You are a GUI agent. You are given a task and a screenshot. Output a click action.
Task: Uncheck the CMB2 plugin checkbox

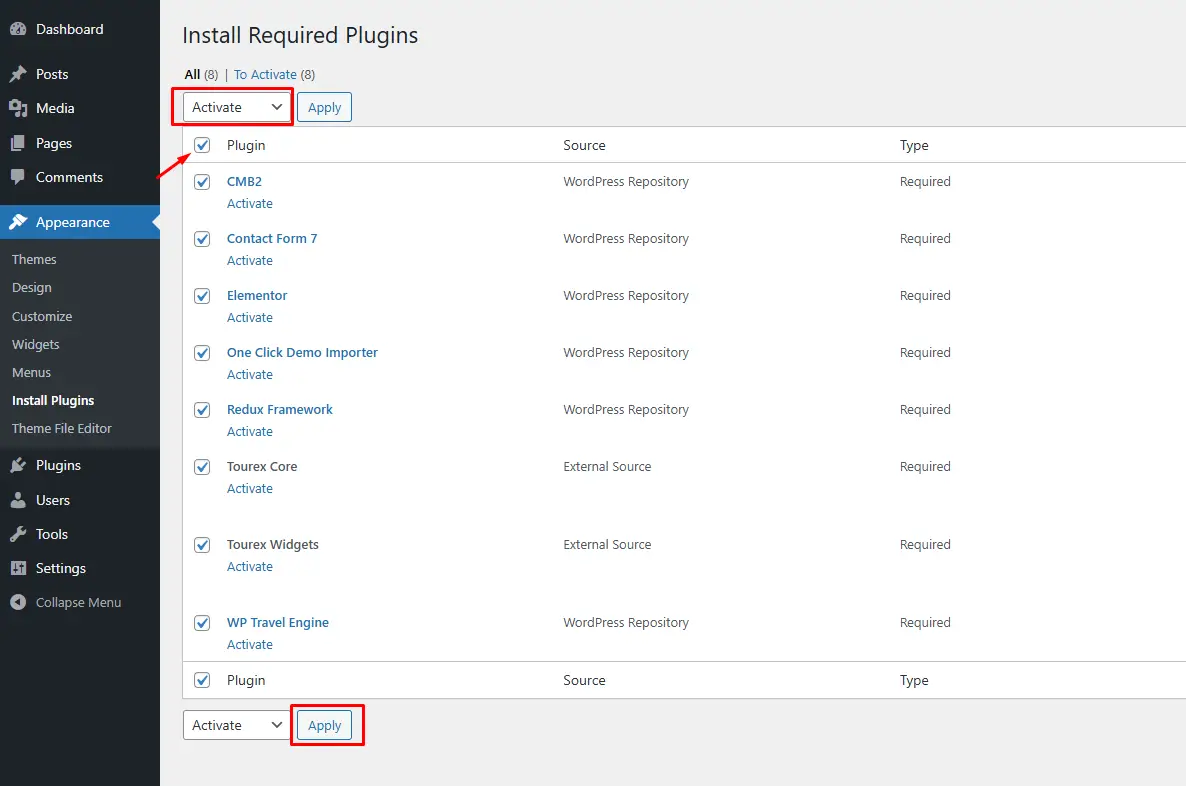[202, 182]
